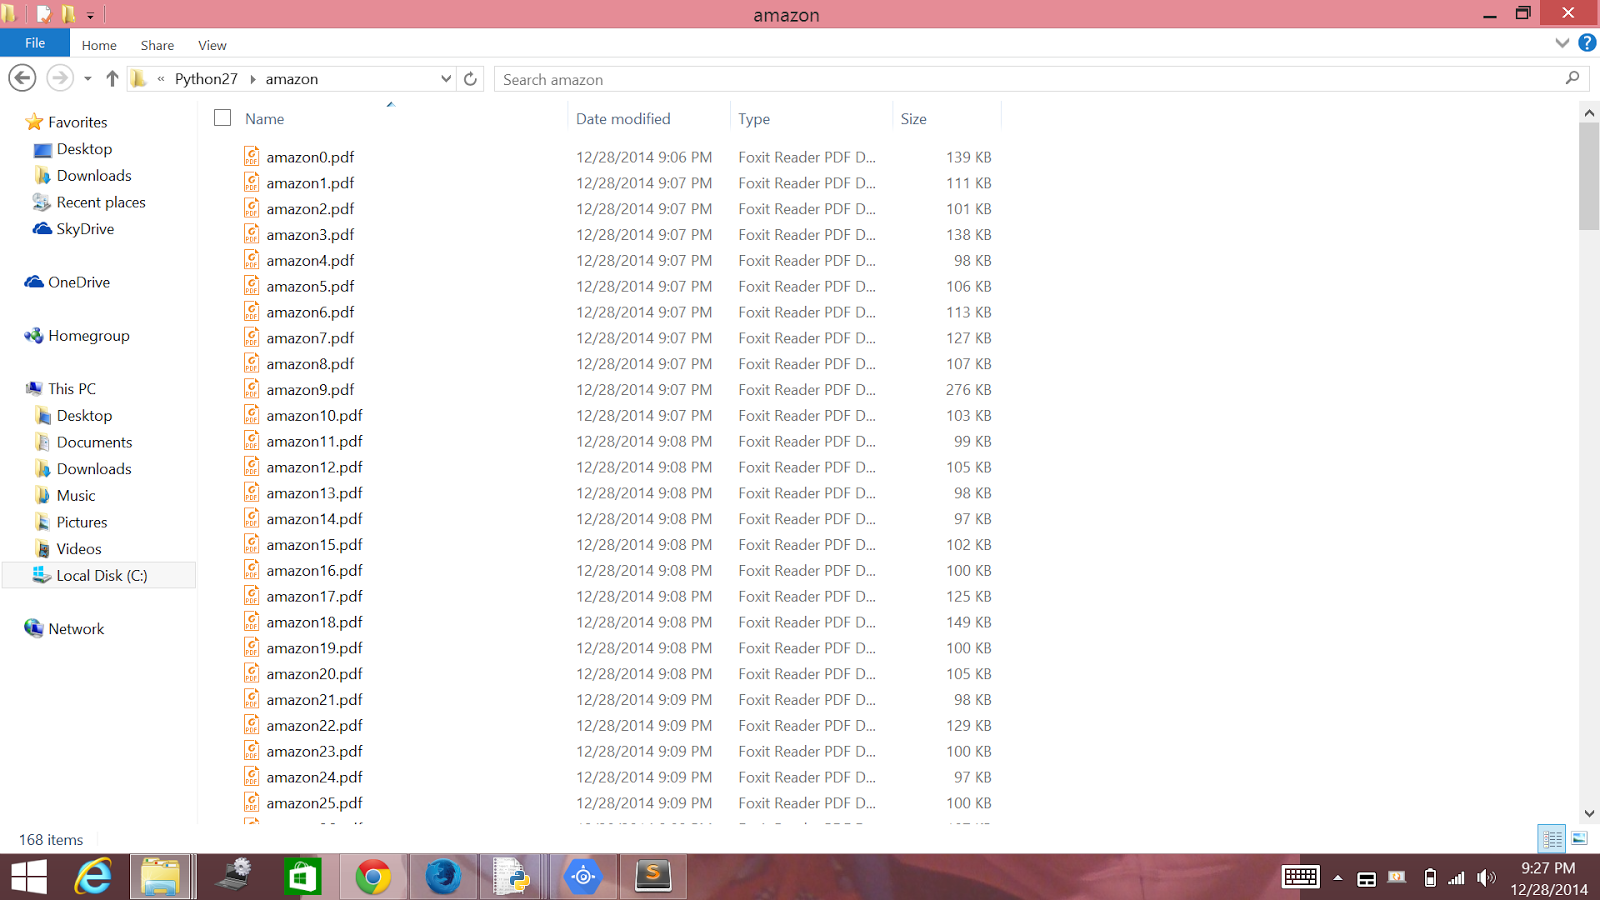This screenshot has height=900, width=1600.
Task: Click Python27 in the address bar
Action: [206, 79]
